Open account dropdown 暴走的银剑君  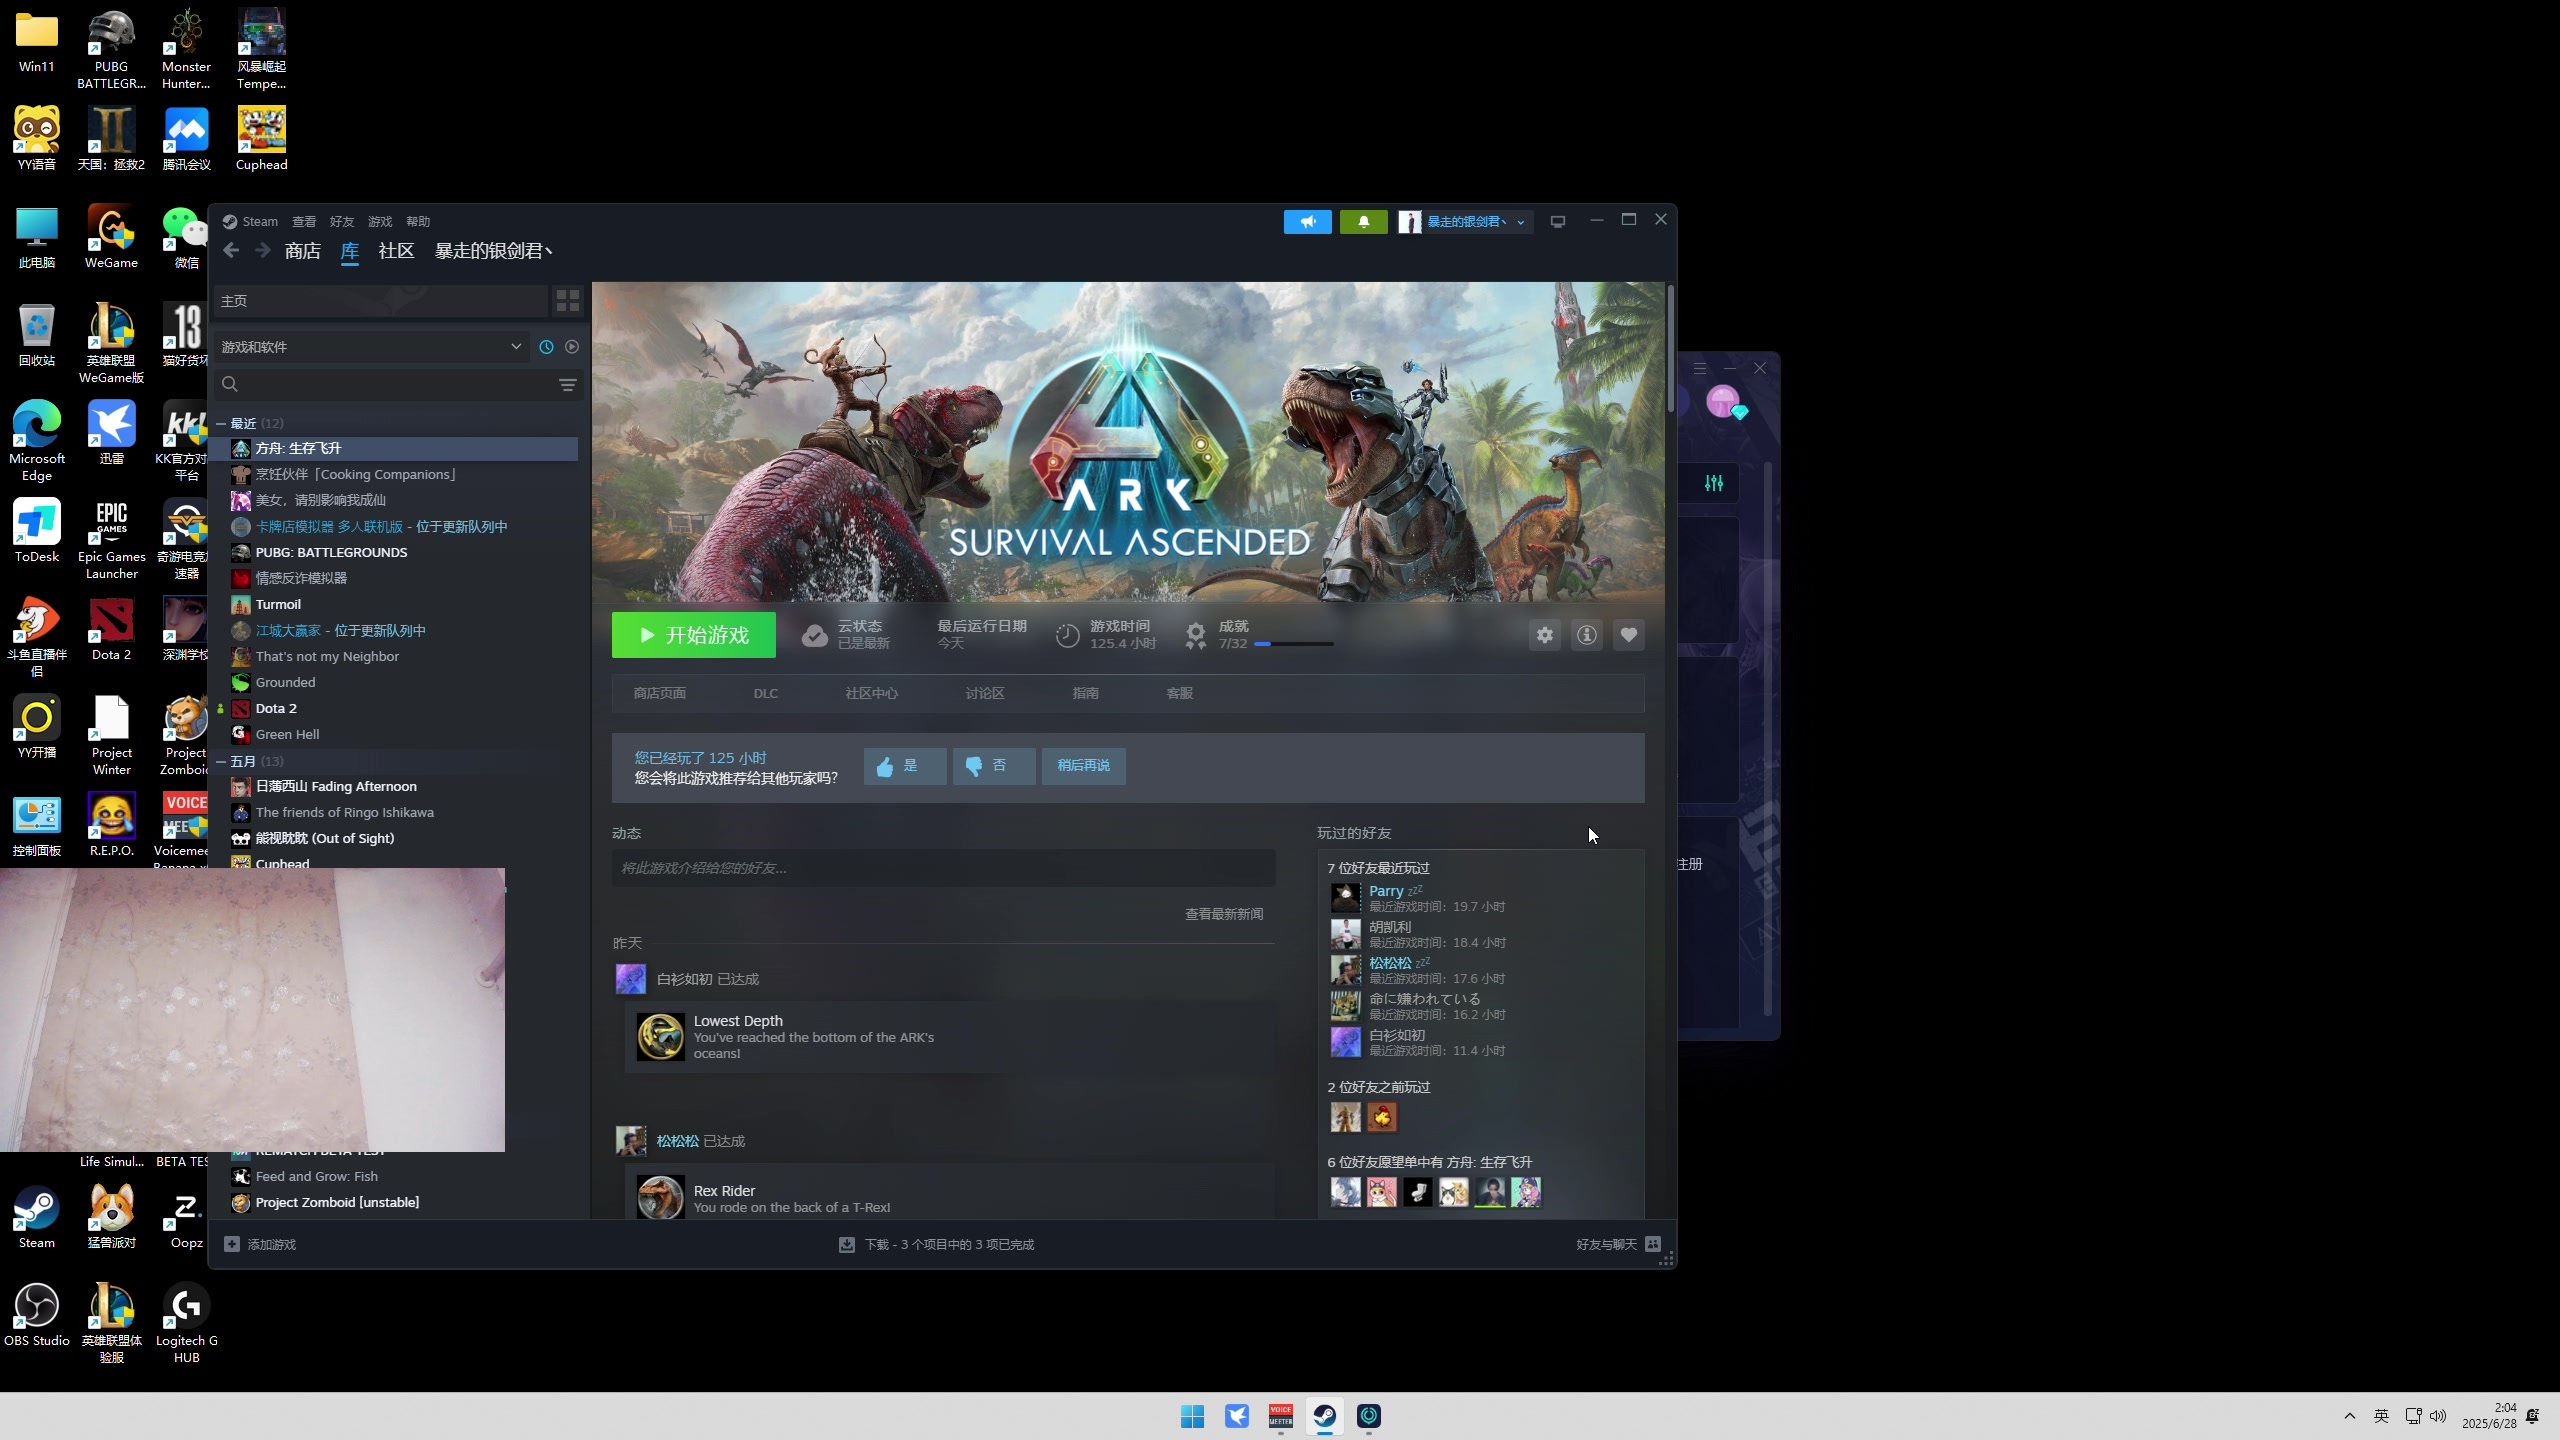click(x=1466, y=222)
